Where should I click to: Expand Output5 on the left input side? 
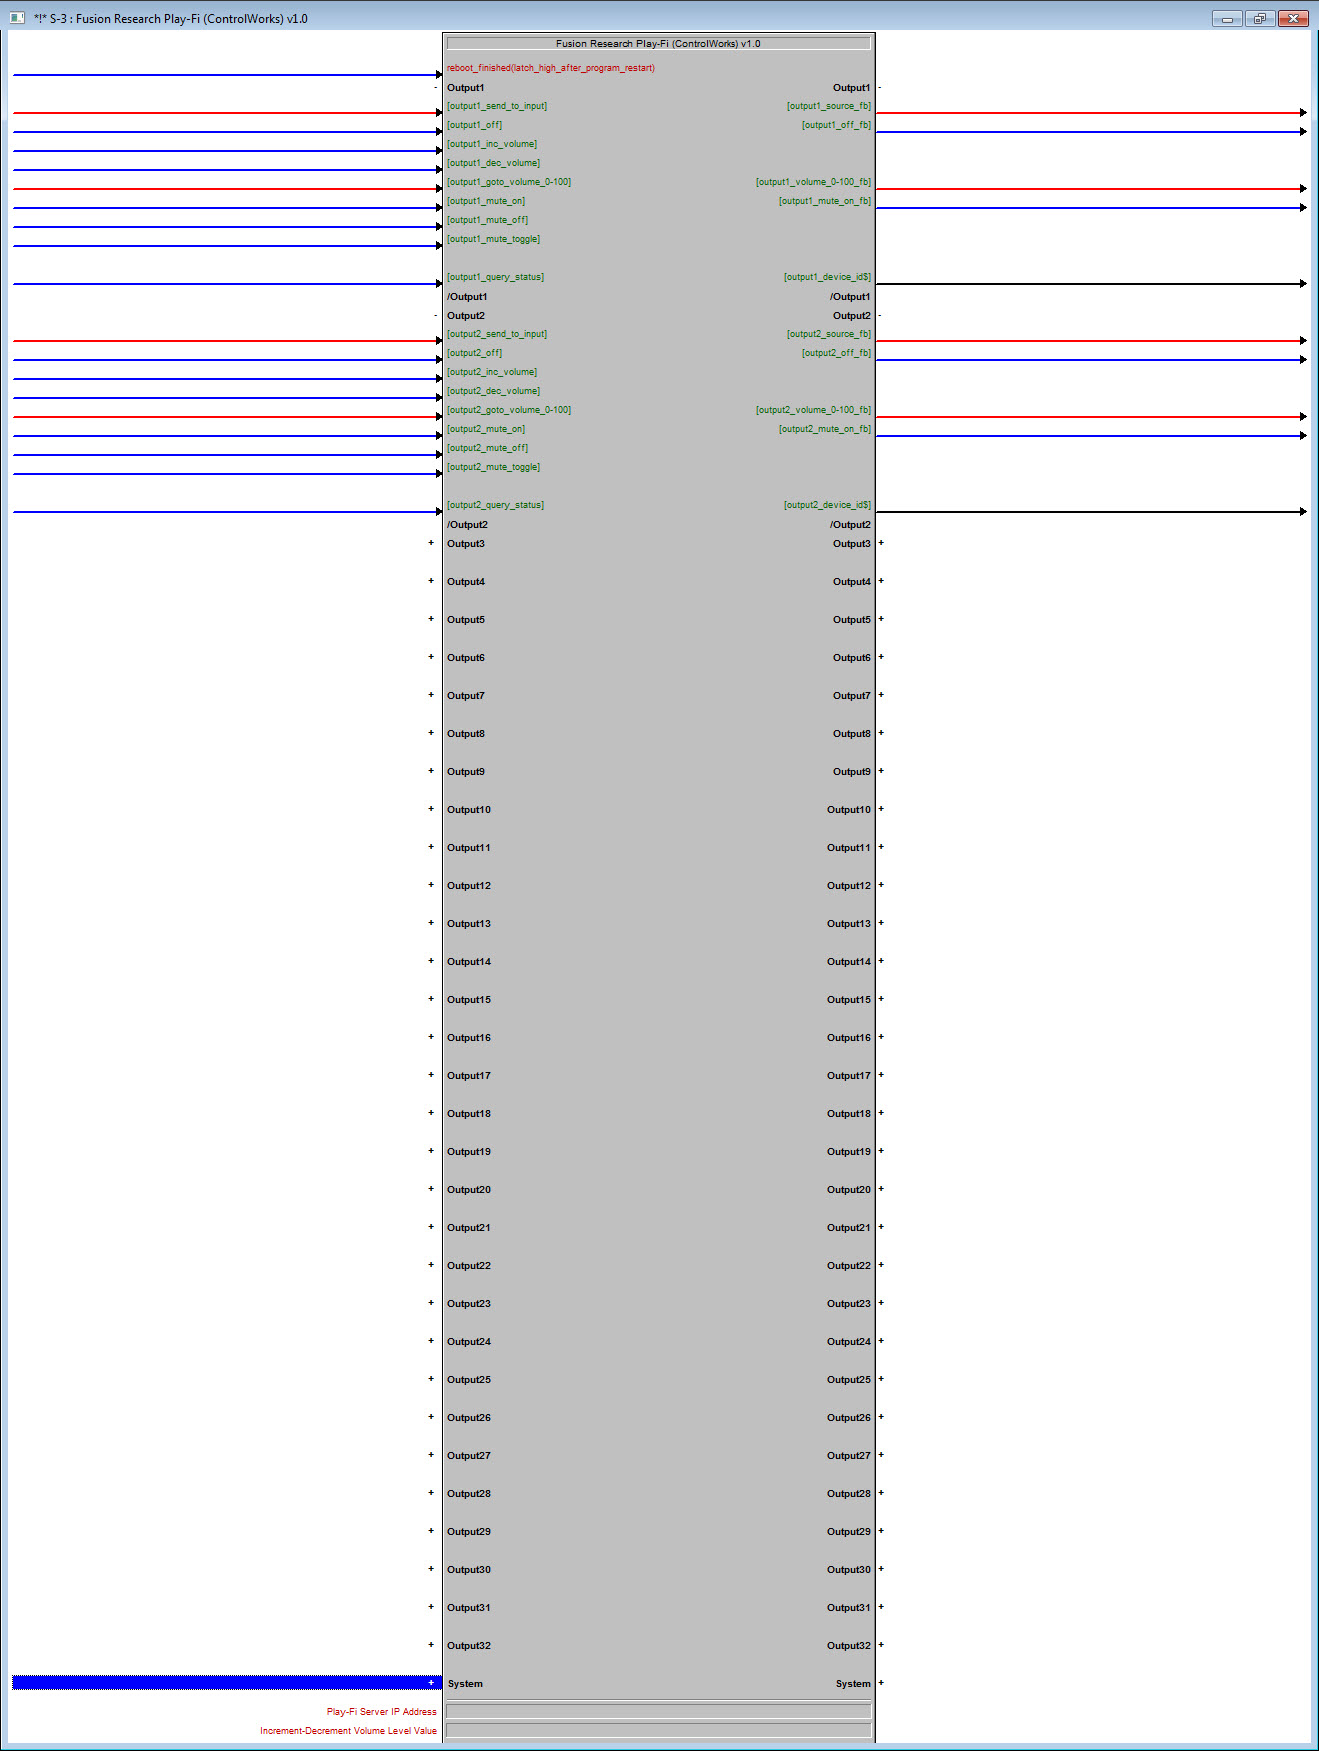click(x=431, y=619)
